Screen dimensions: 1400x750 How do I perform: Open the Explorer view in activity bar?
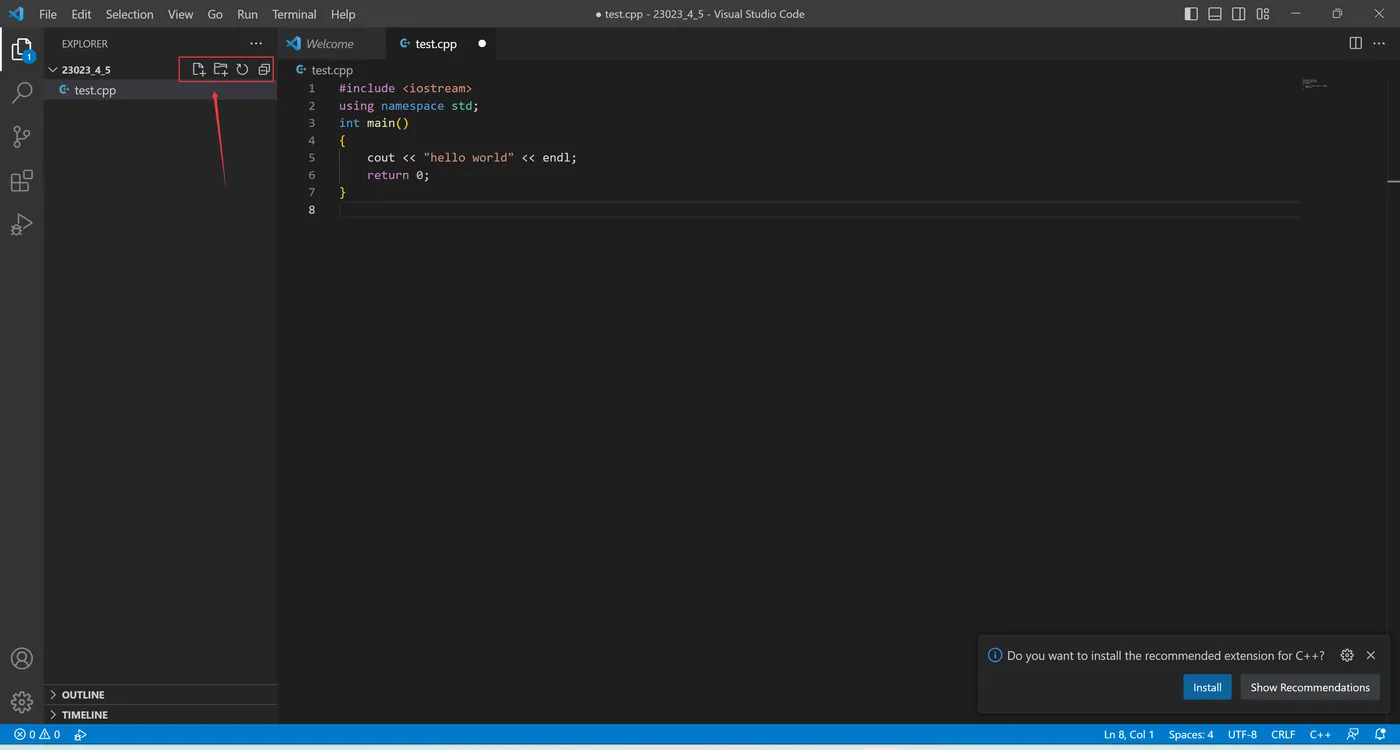point(21,49)
